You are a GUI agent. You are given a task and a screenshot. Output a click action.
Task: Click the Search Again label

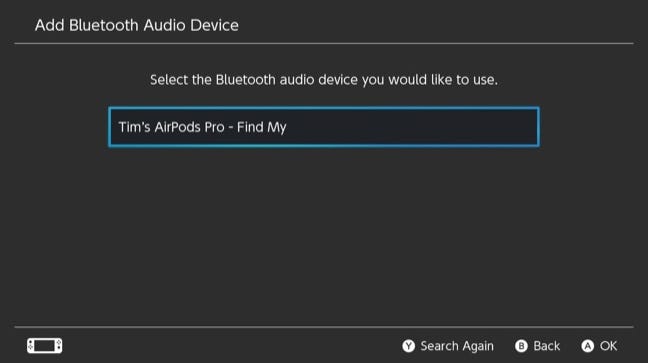(457, 346)
